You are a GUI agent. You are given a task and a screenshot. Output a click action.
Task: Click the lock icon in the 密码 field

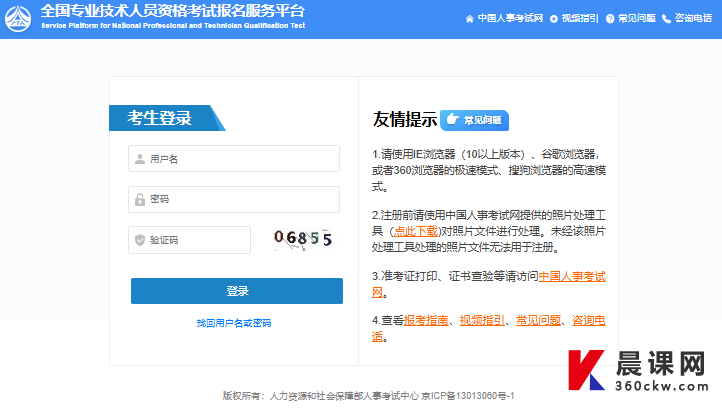(139, 200)
